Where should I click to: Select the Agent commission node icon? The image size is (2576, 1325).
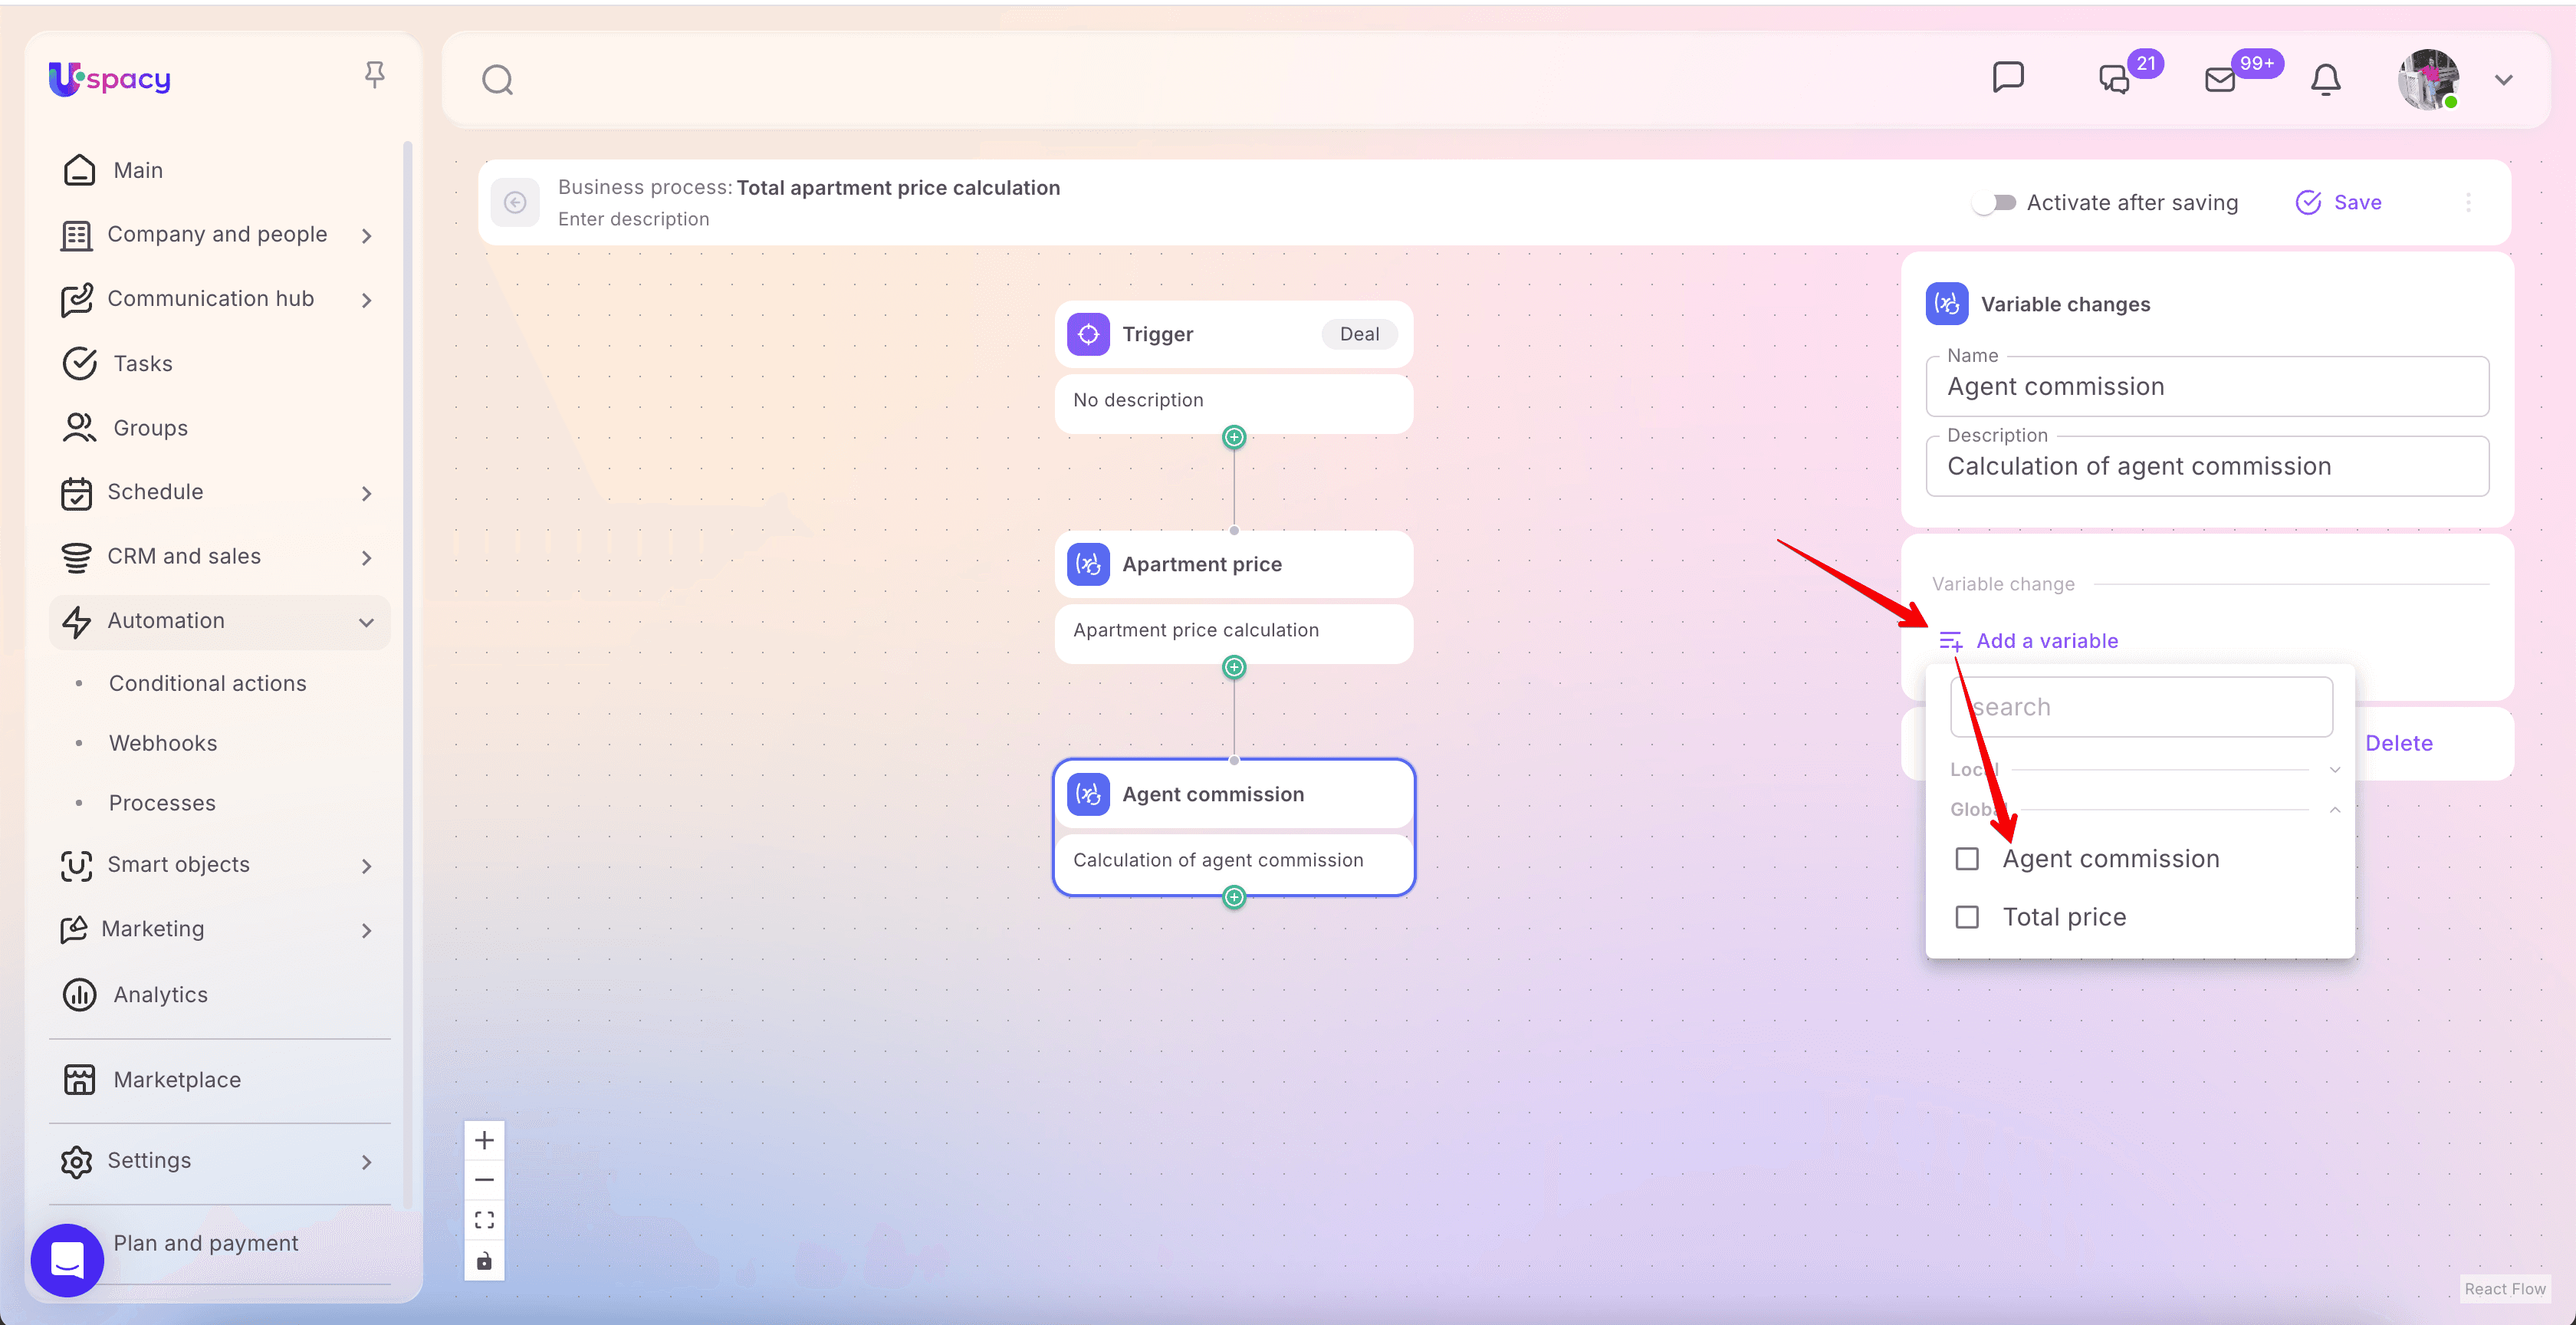[x=1088, y=794]
